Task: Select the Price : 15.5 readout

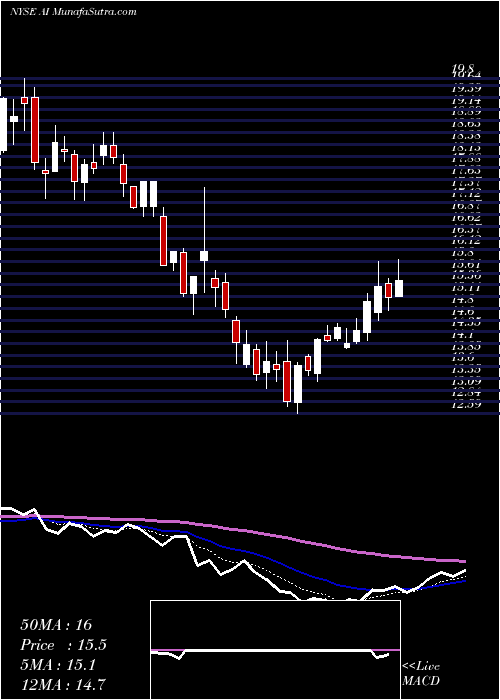Action: pyautogui.click(x=63, y=645)
